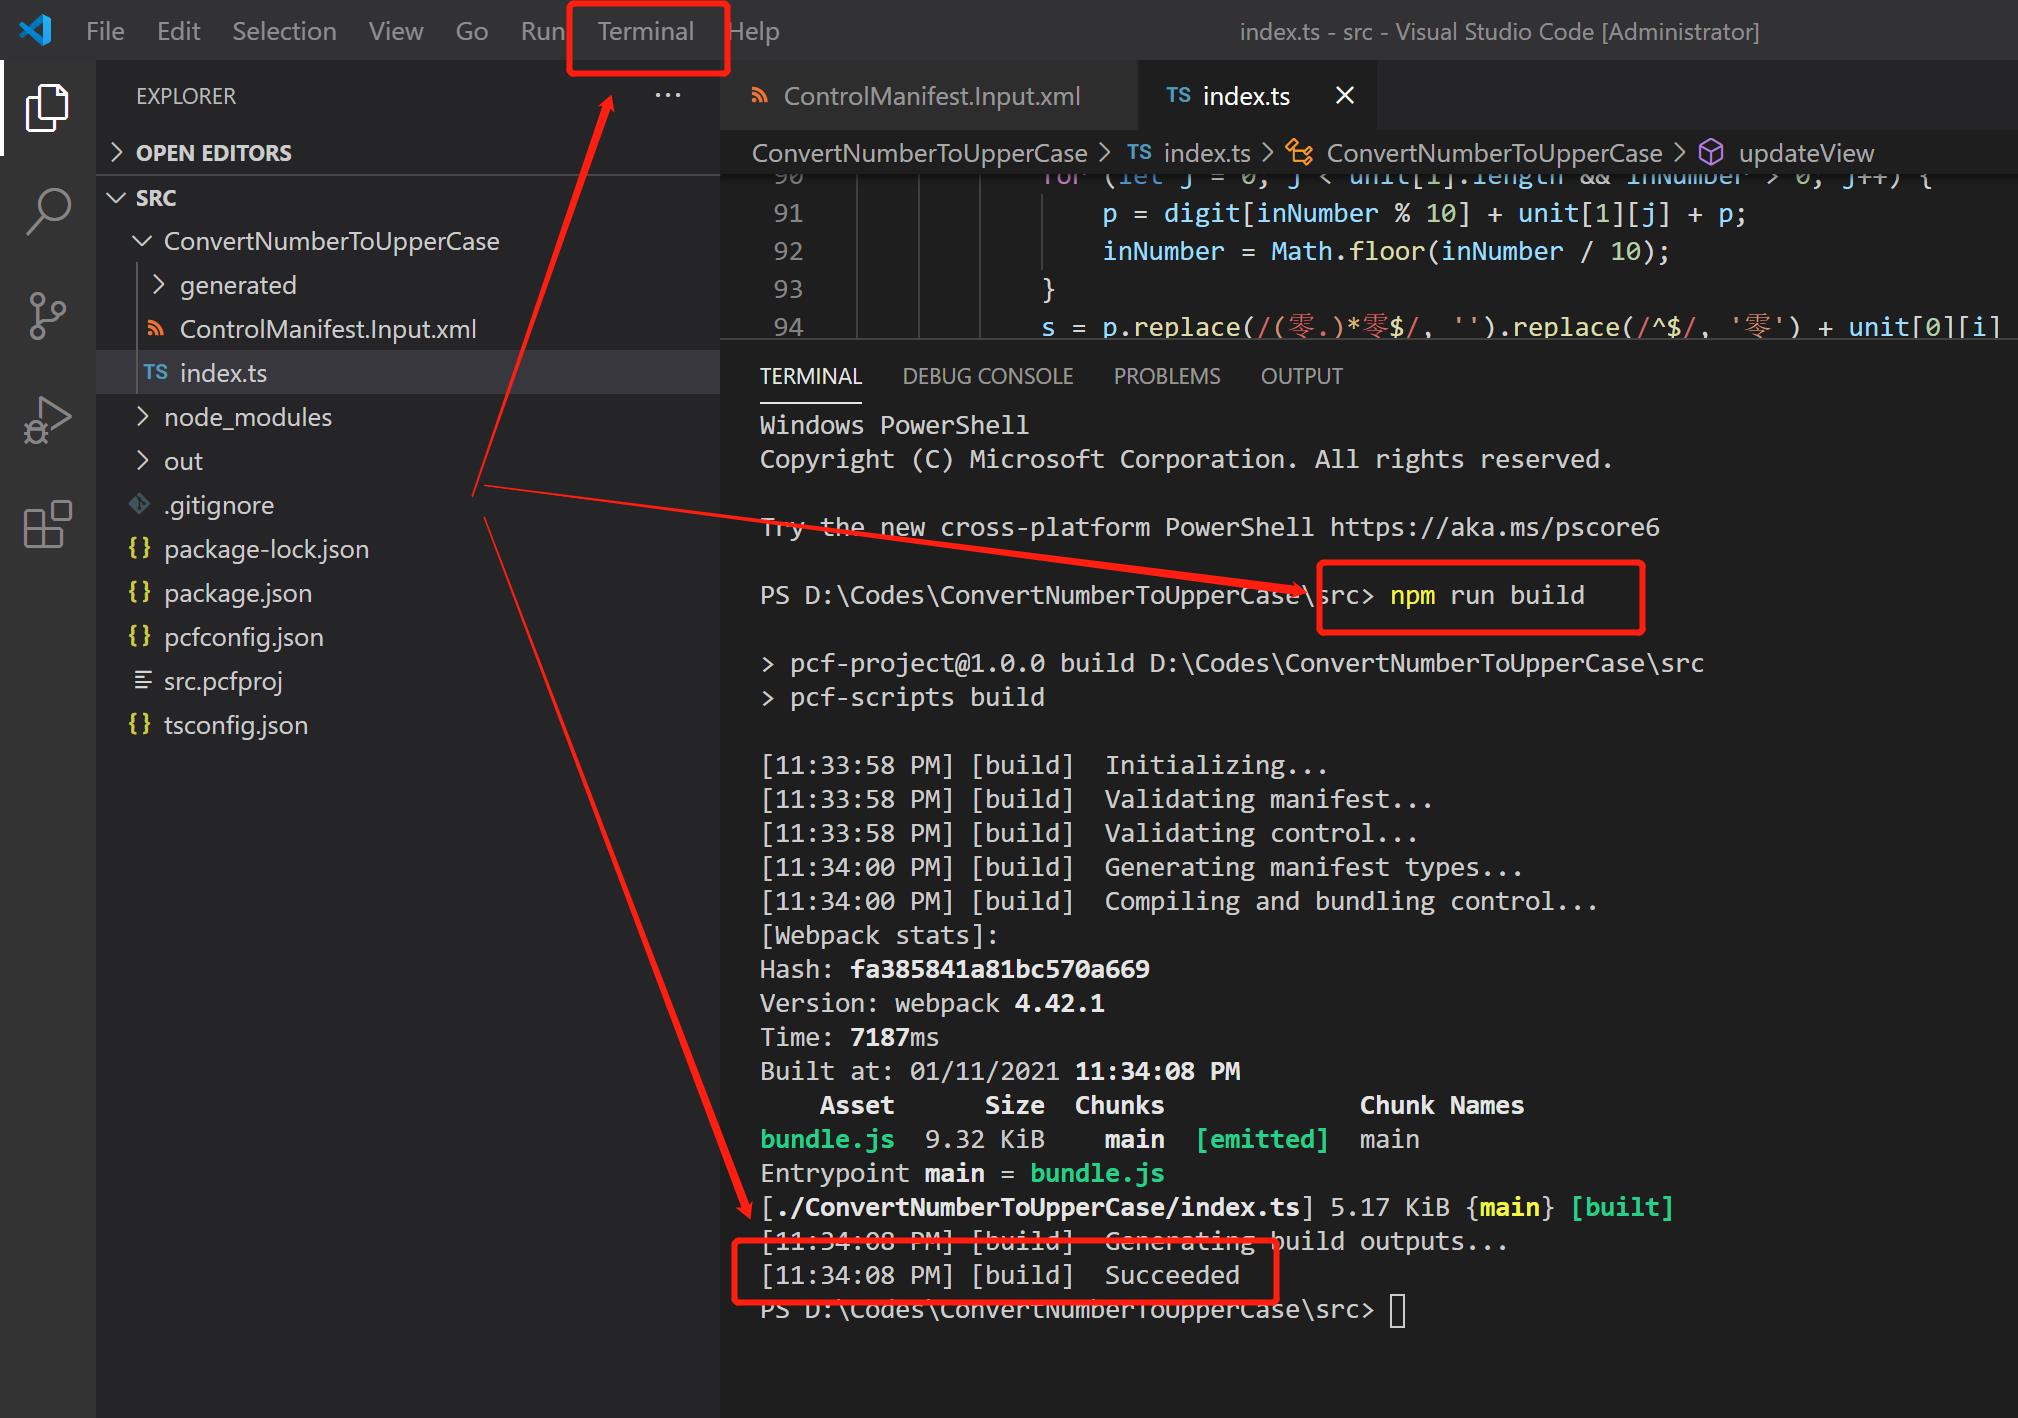Expand the generated folder
Viewport: 2018px width, 1418px height.
(x=158, y=285)
